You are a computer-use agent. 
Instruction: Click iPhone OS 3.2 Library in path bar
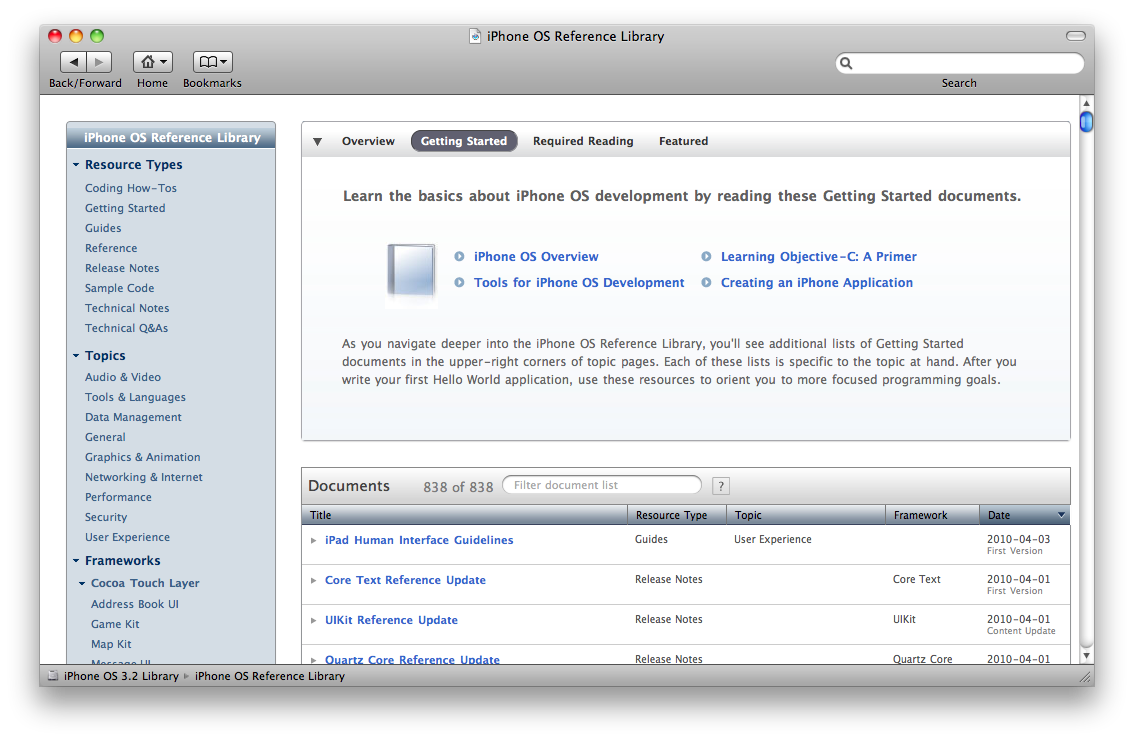point(121,676)
